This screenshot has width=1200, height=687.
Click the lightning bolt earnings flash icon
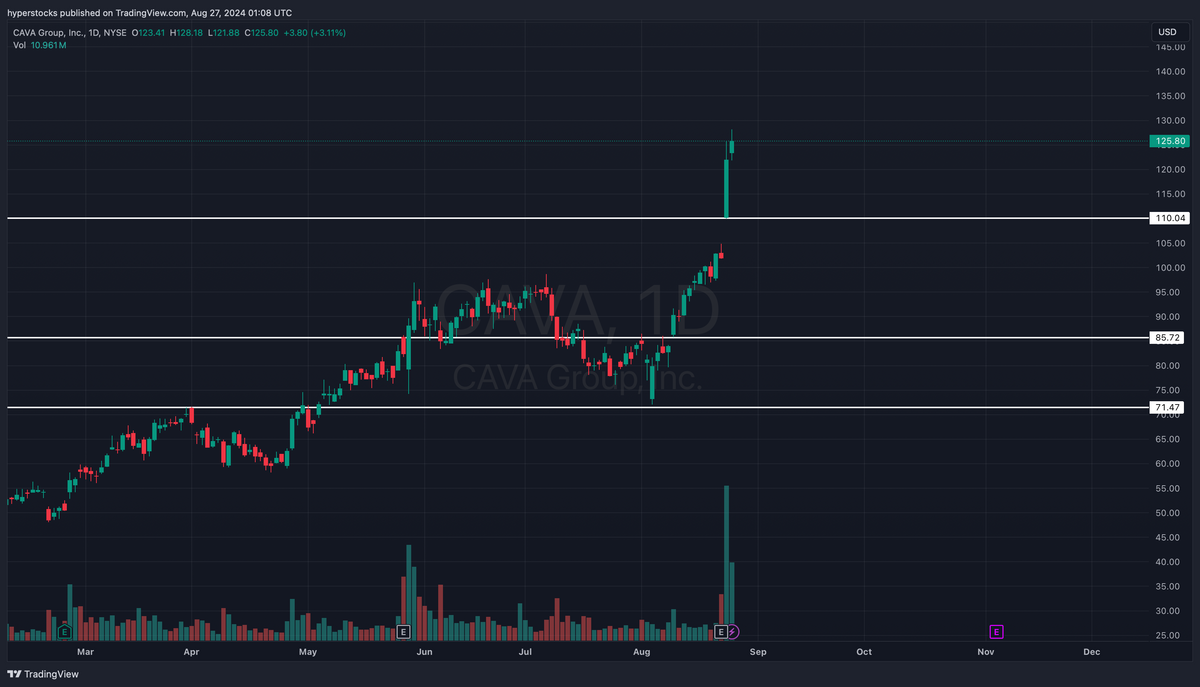tap(733, 631)
